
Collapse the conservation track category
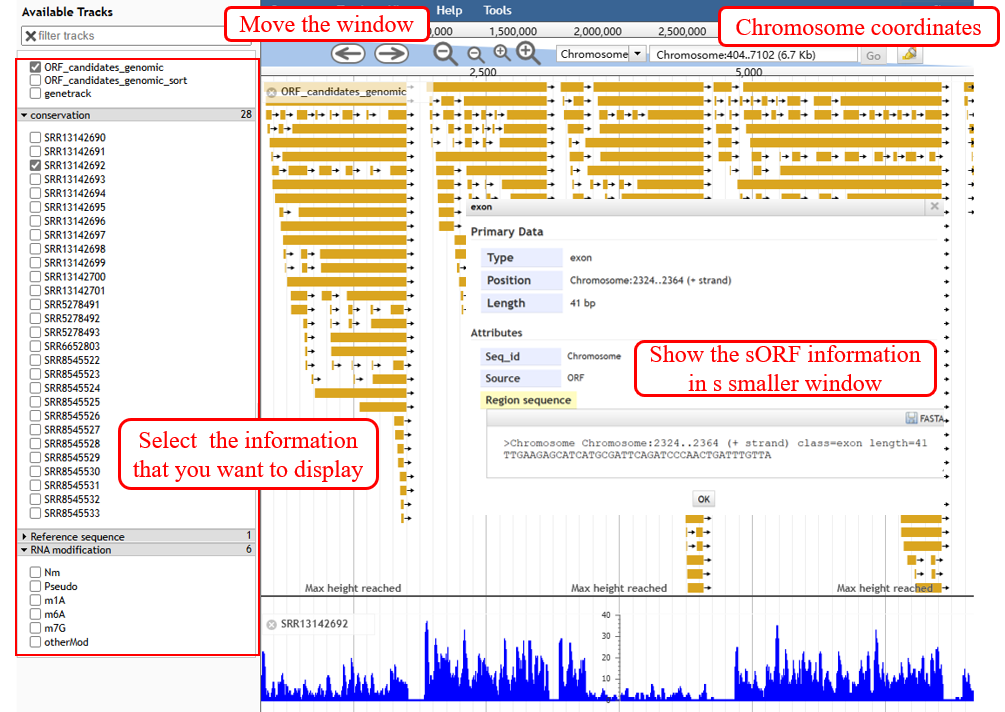tap(24, 115)
